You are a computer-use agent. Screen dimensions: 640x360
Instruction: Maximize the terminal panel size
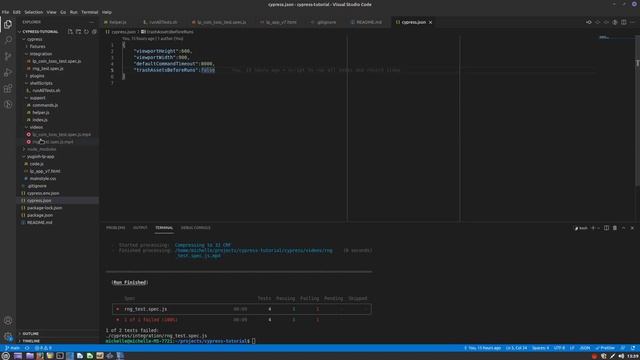coord(623,228)
